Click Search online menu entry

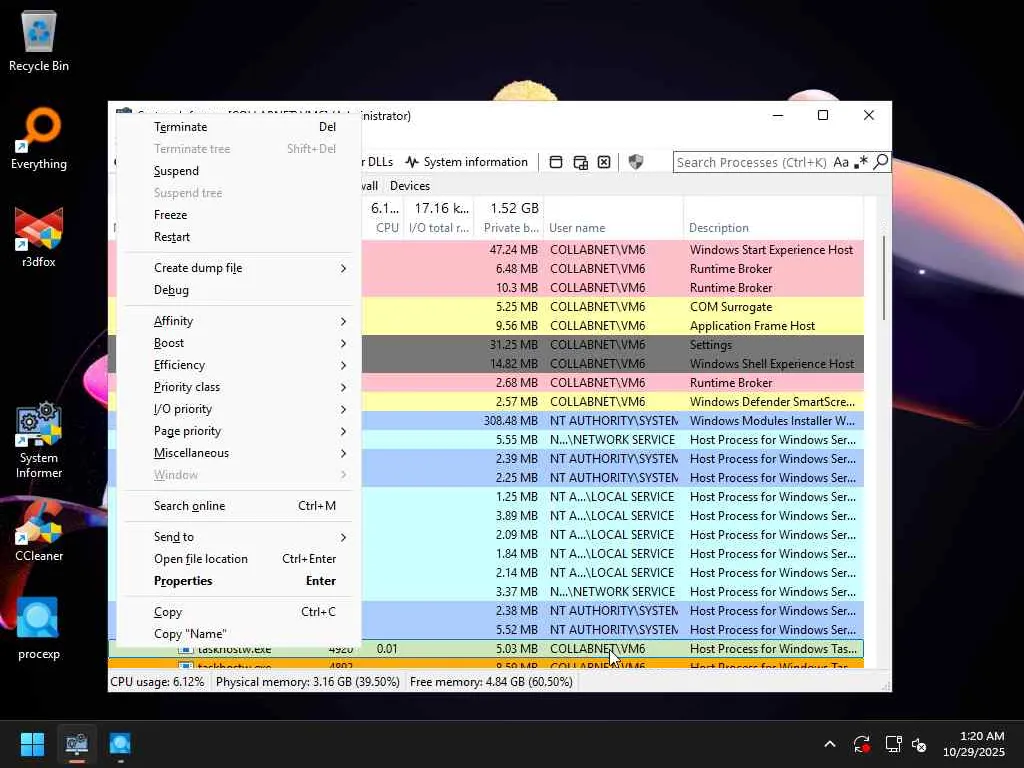coord(239,505)
